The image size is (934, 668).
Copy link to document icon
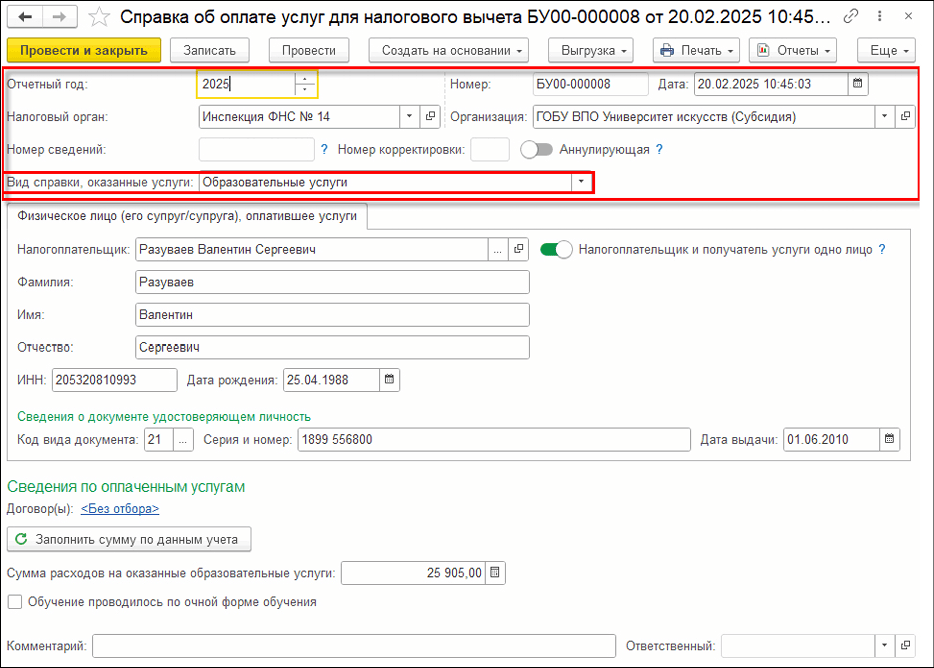[850, 17]
